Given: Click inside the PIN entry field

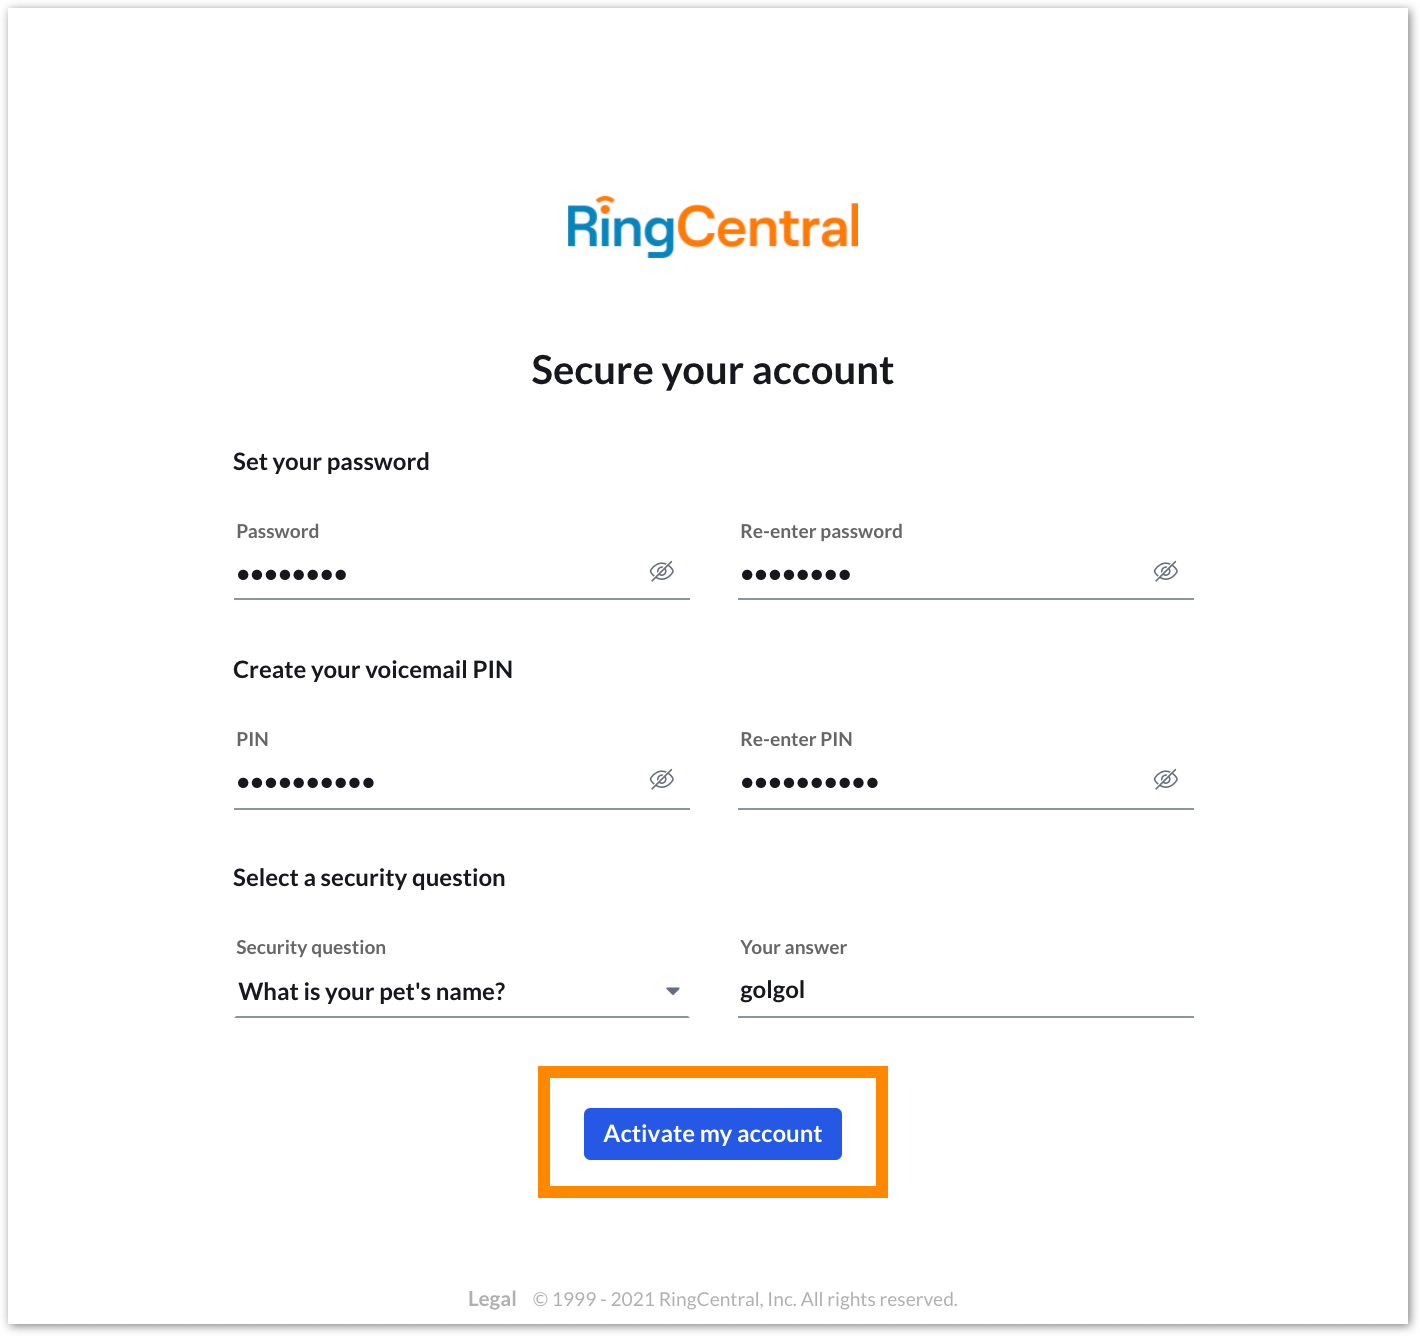Looking at the screenshot, I should [430, 781].
